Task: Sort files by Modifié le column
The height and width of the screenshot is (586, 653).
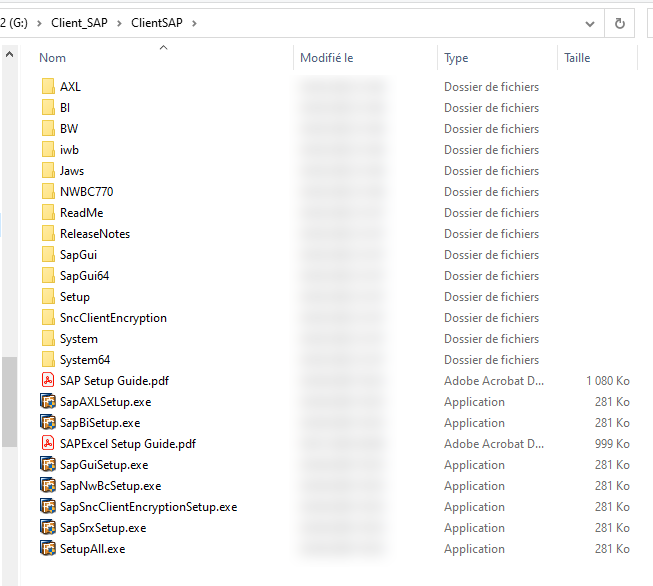Action: click(x=326, y=58)
